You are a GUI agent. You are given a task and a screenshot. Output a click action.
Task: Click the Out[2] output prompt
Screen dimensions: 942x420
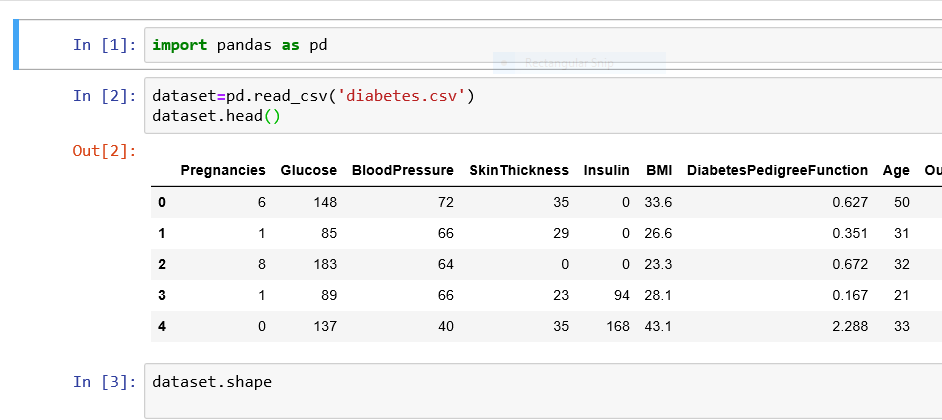coord(104,151)
